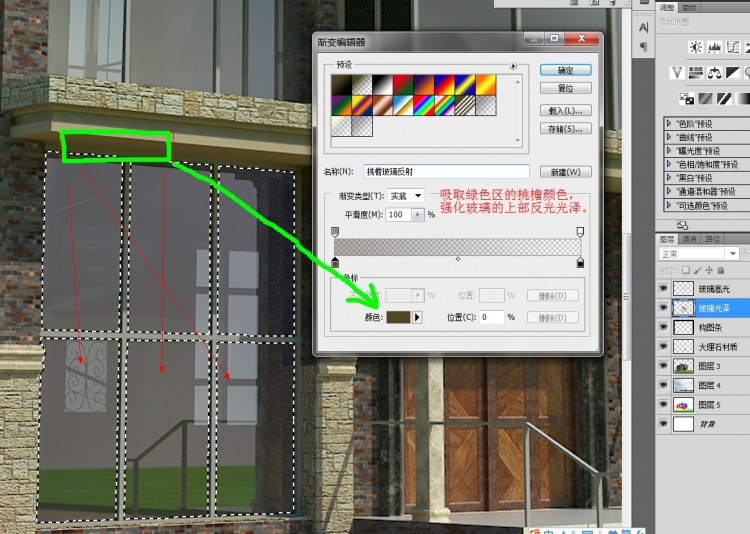Viewport: 750px width, 534px height.
Task: Select the black-to-white gradient preset
Action: point(383,85)
